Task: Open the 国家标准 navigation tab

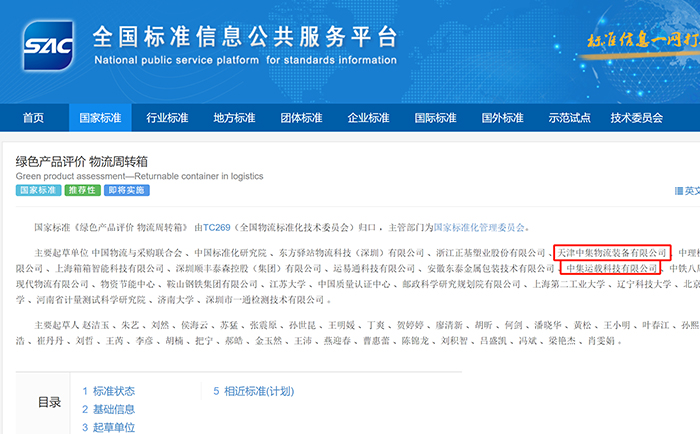Action: click(100, 118)
